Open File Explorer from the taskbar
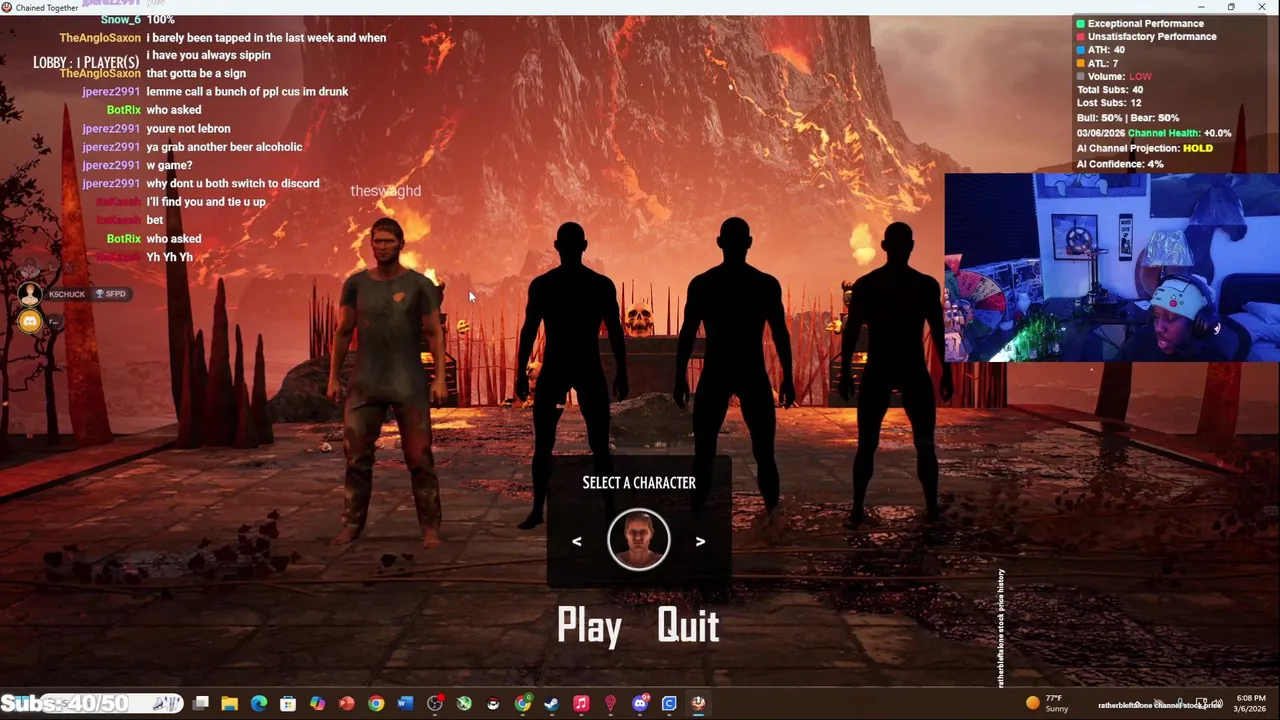This screenshot has height=720, width=1280. click(229, 704)
